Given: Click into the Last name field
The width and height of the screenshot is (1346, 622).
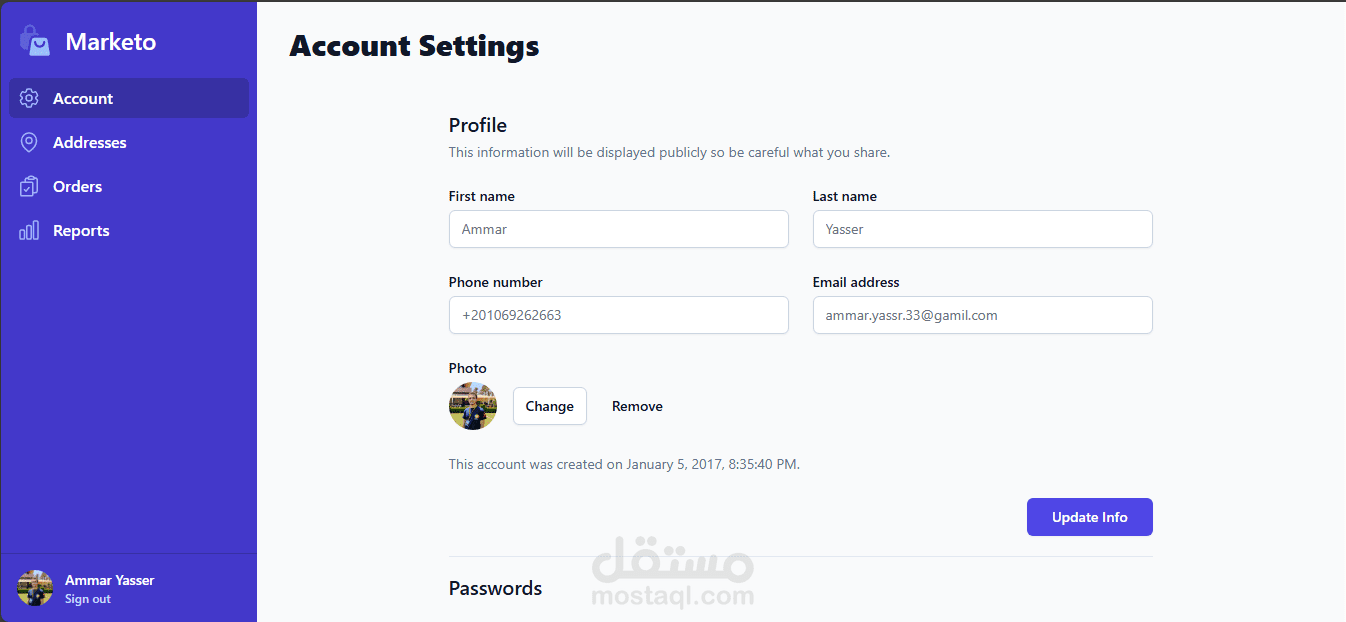Looking at the screenshot, I should (x=982, y=229).
